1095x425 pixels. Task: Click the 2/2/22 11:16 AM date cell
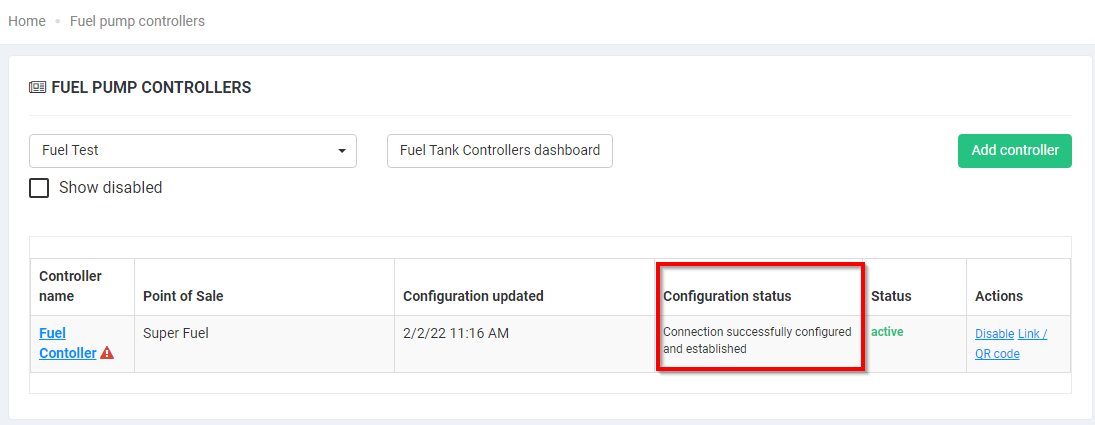click(x=456, y=333)
